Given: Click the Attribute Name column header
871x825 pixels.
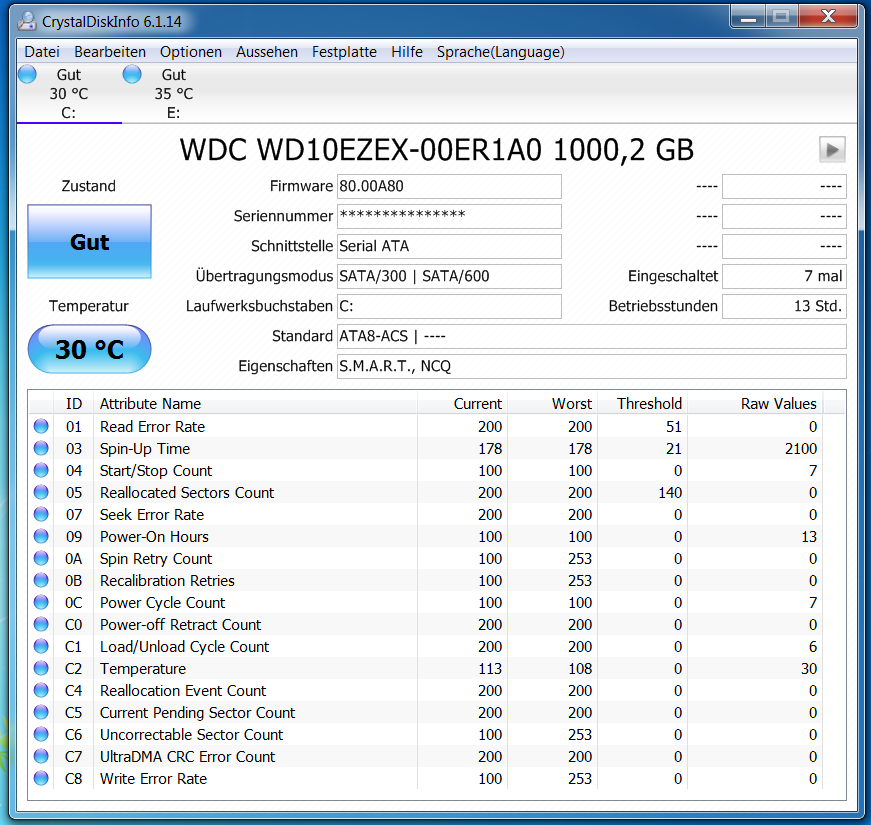Looking at the screenshot, I should [x=256, y=403].
